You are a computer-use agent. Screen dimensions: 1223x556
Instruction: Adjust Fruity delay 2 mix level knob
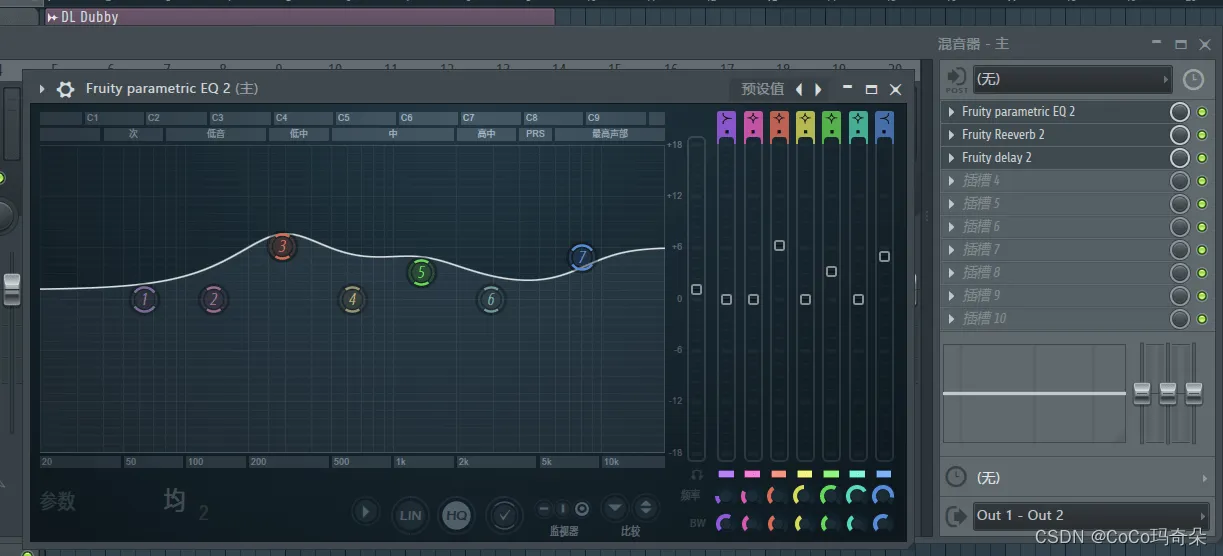click(1180, 158)
